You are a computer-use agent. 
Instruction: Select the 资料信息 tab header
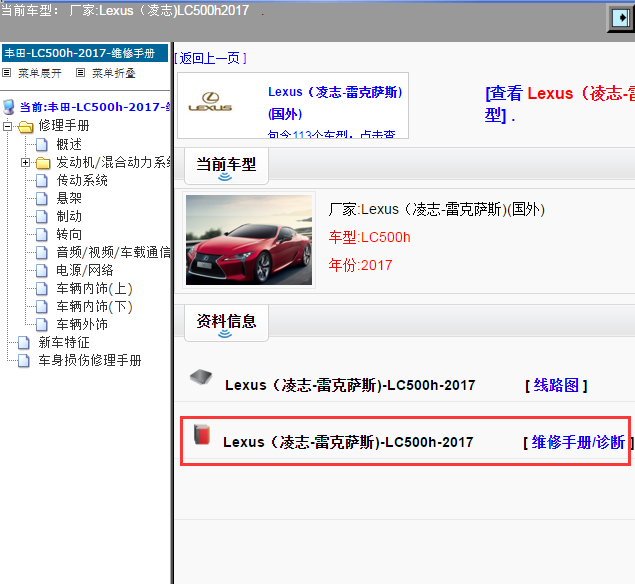(226, 322)
